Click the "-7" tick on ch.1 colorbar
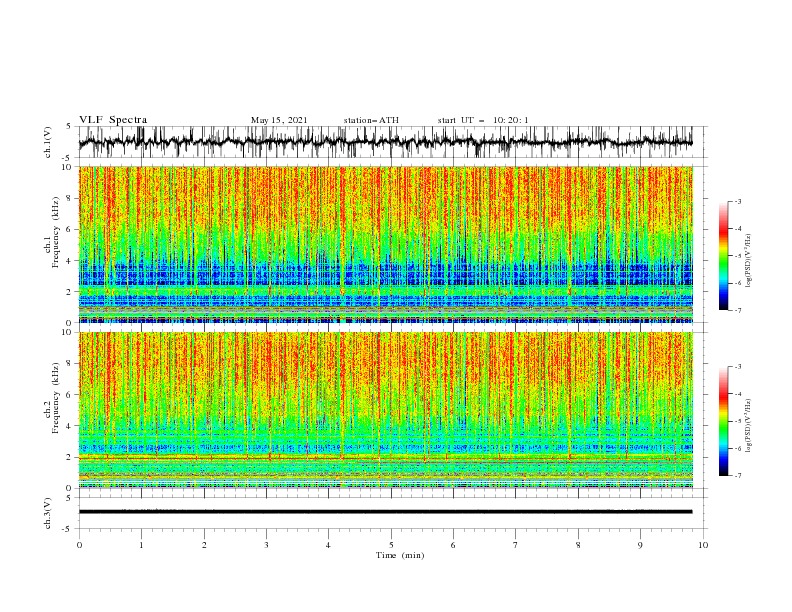This screenshot has height=612, width=792. (737, 310)
